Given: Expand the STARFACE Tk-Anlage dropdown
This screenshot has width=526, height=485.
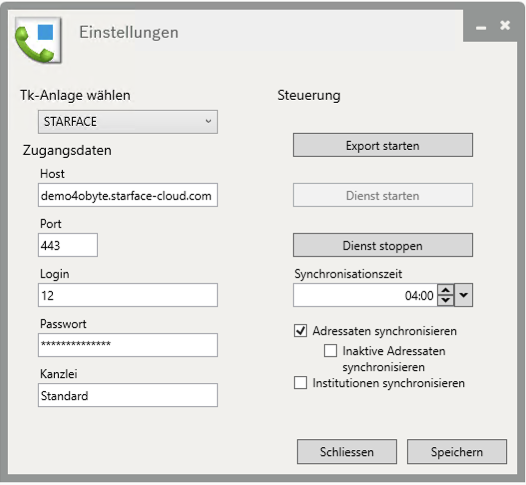Looking at the screenshot, I should 128,122.
